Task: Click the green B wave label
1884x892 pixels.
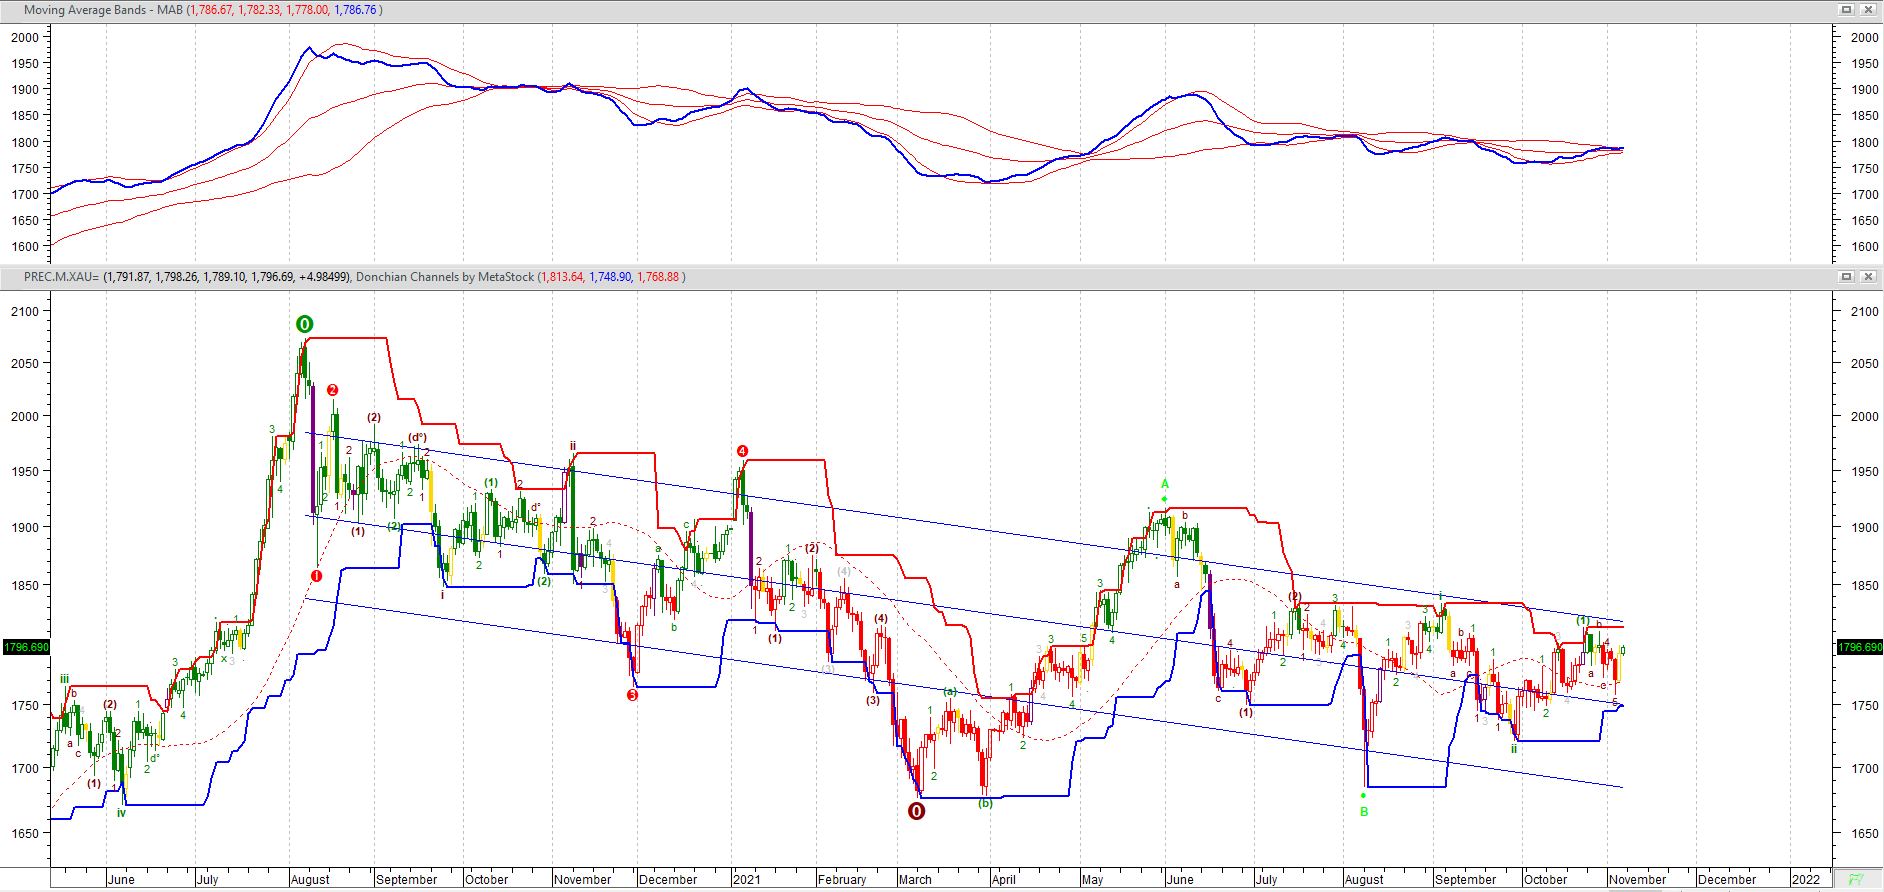Action: coord(1364,812)
